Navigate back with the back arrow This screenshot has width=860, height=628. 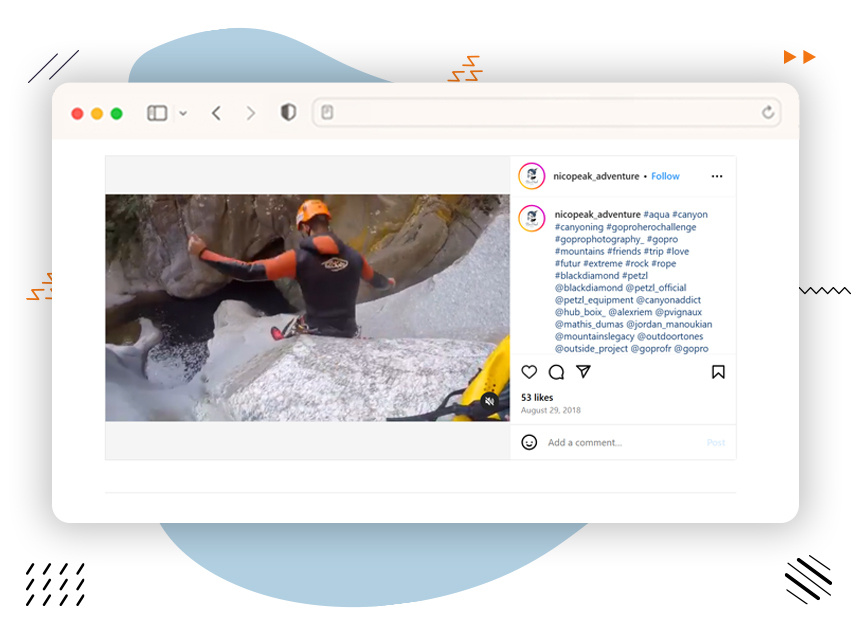click(216, 113)
